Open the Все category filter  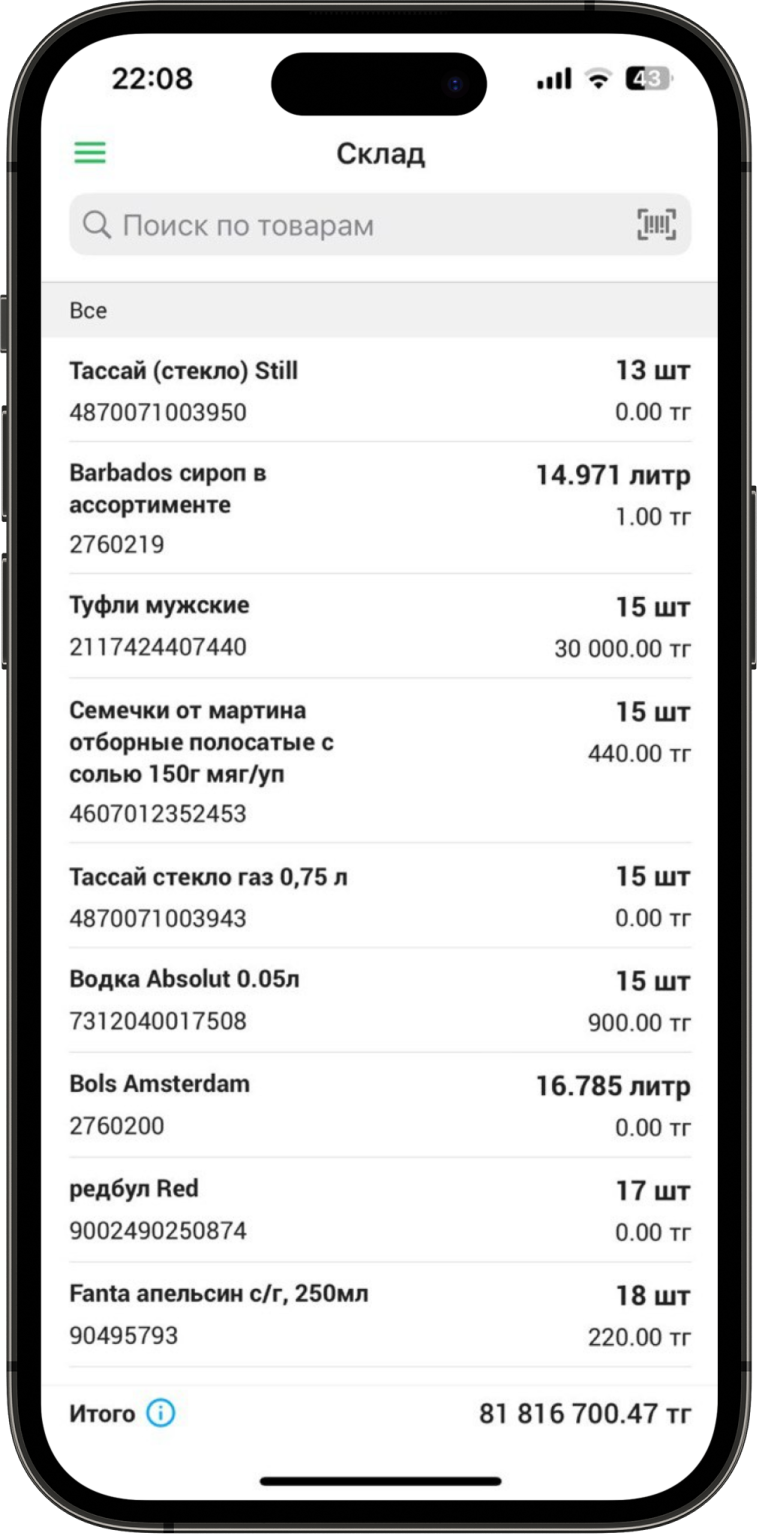[x=88, y=311]
